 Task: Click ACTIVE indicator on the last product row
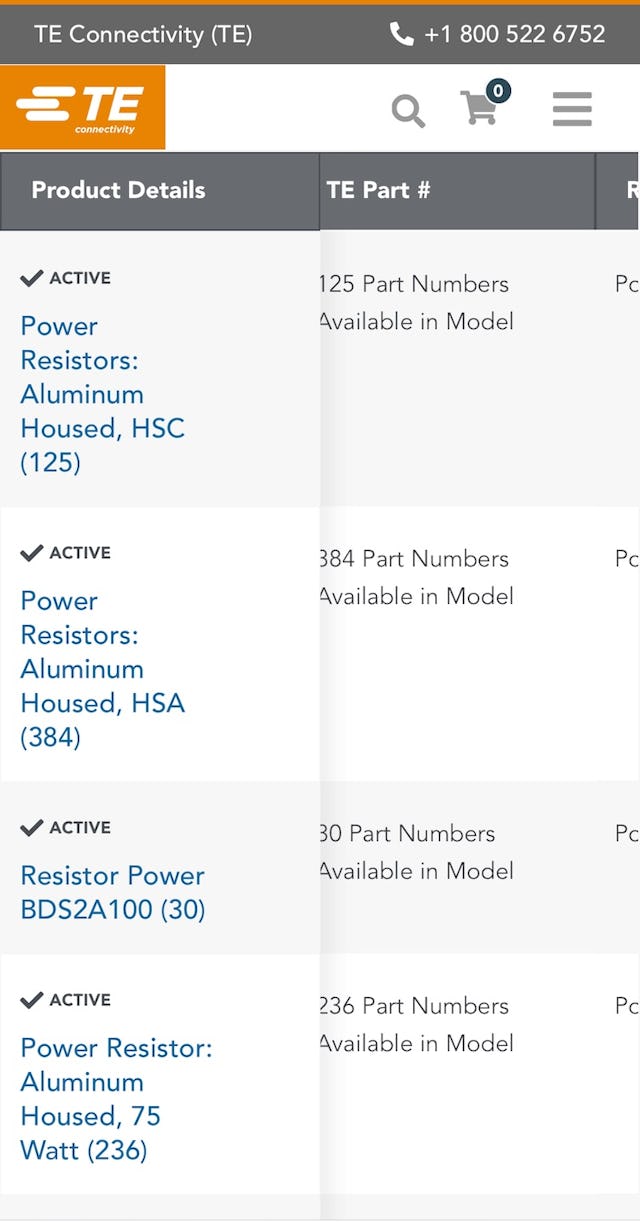[x=32, y=999]
